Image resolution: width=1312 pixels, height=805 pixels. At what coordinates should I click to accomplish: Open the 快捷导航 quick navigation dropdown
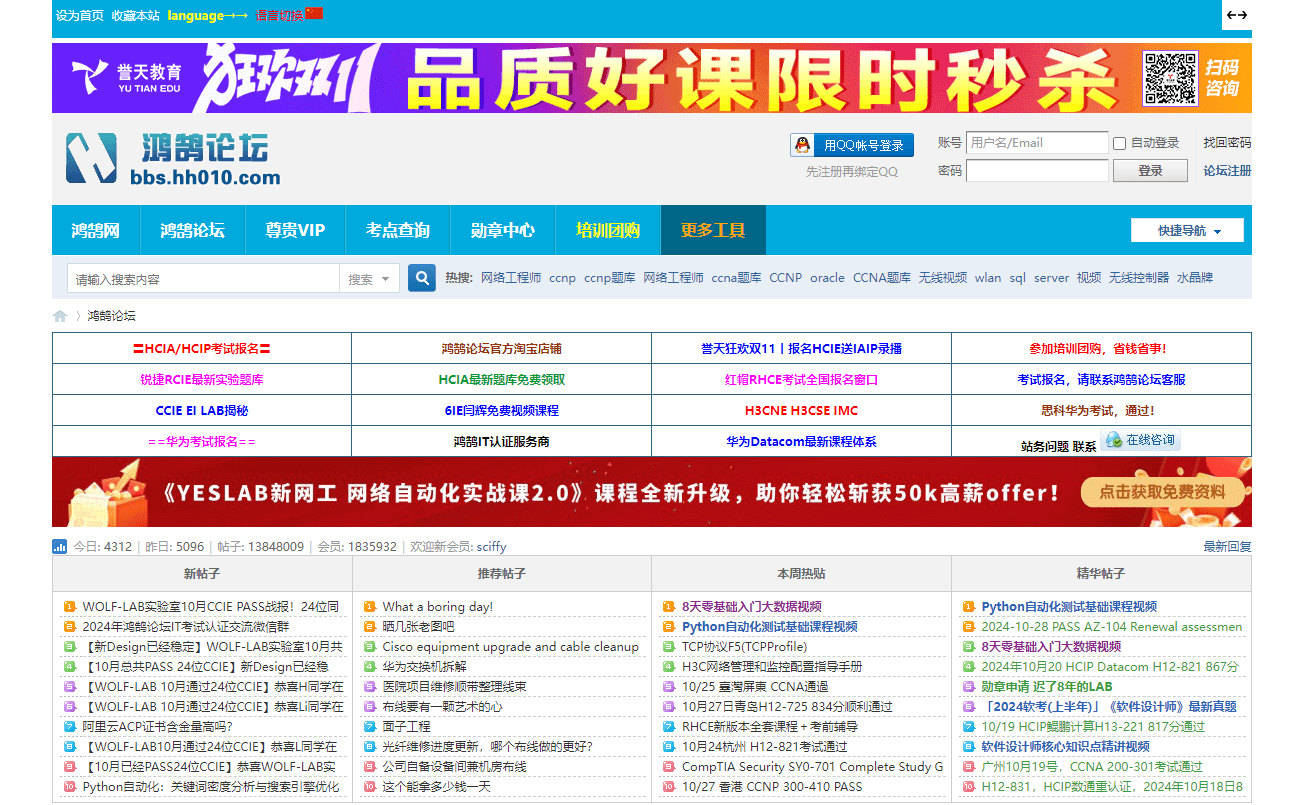[1186, 229]
